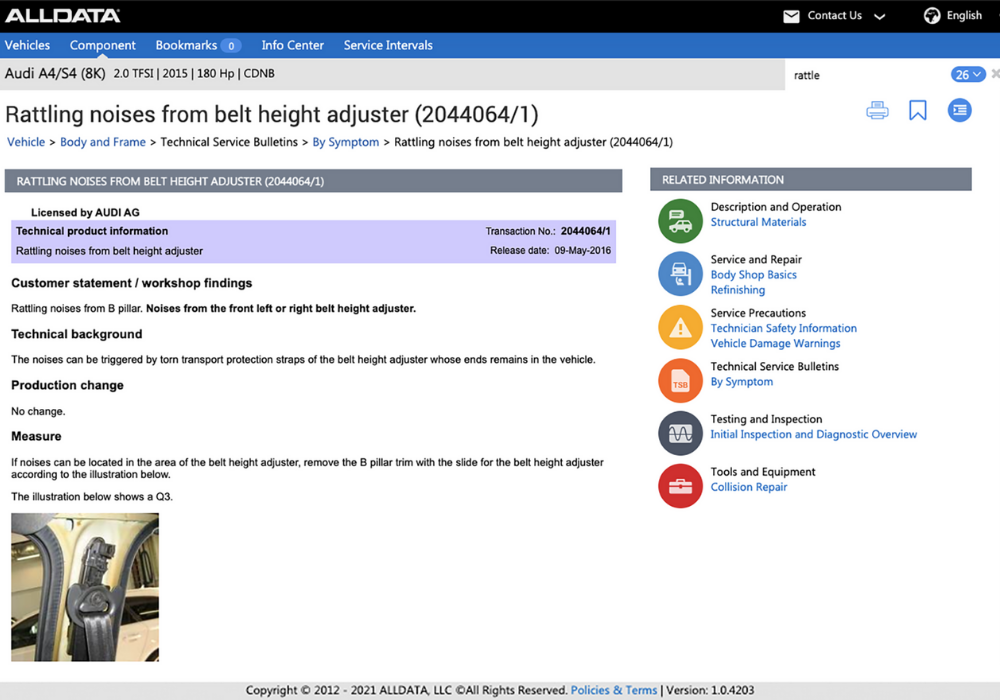
Task: Open the Component menu
Action: pos(103,45)
